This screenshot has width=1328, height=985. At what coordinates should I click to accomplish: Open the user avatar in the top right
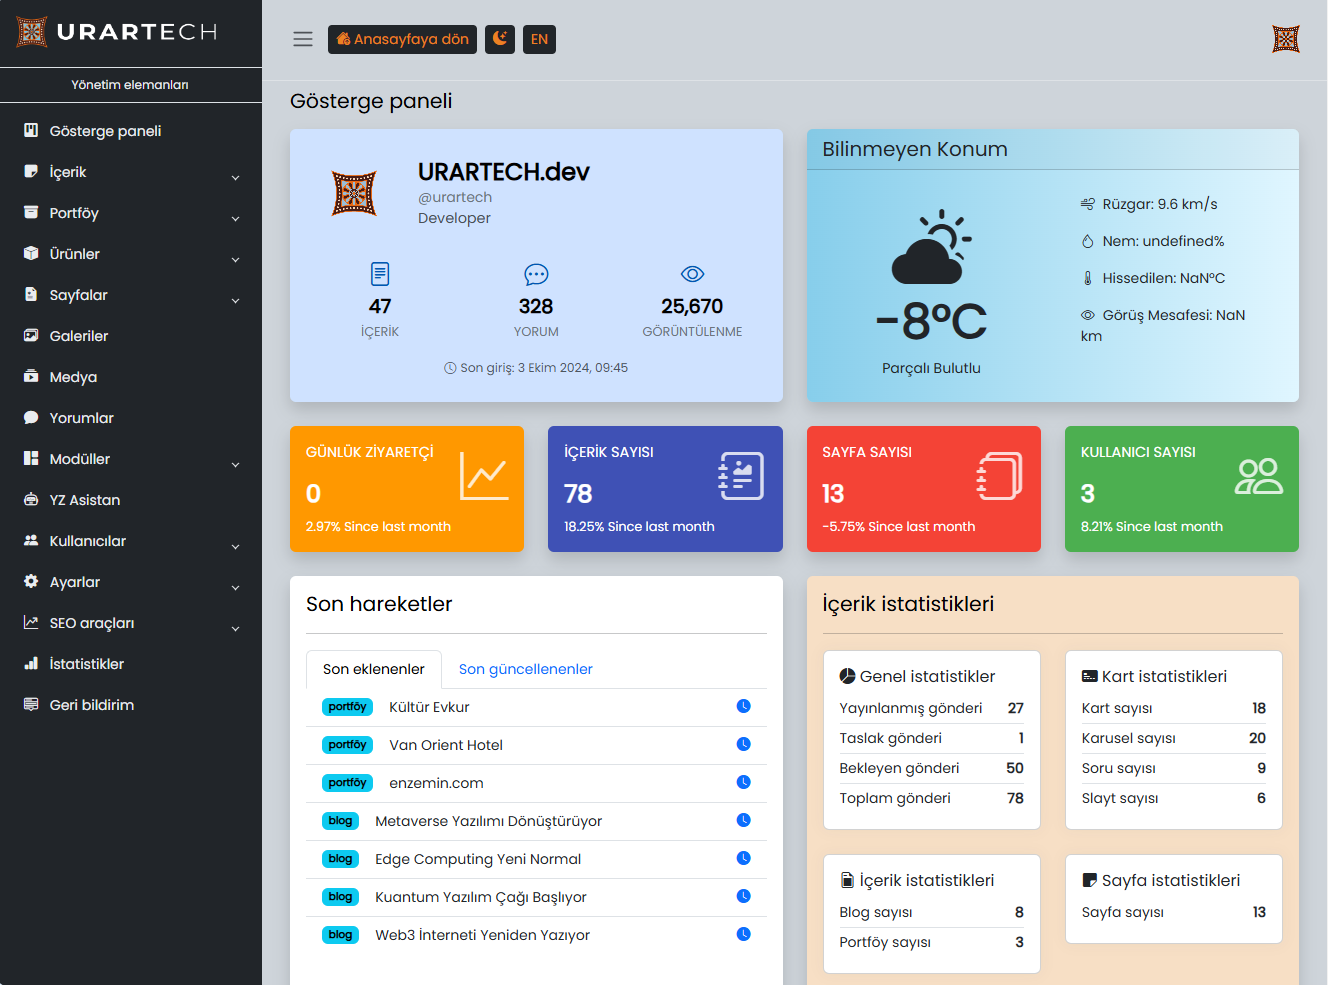(1285, 39)
